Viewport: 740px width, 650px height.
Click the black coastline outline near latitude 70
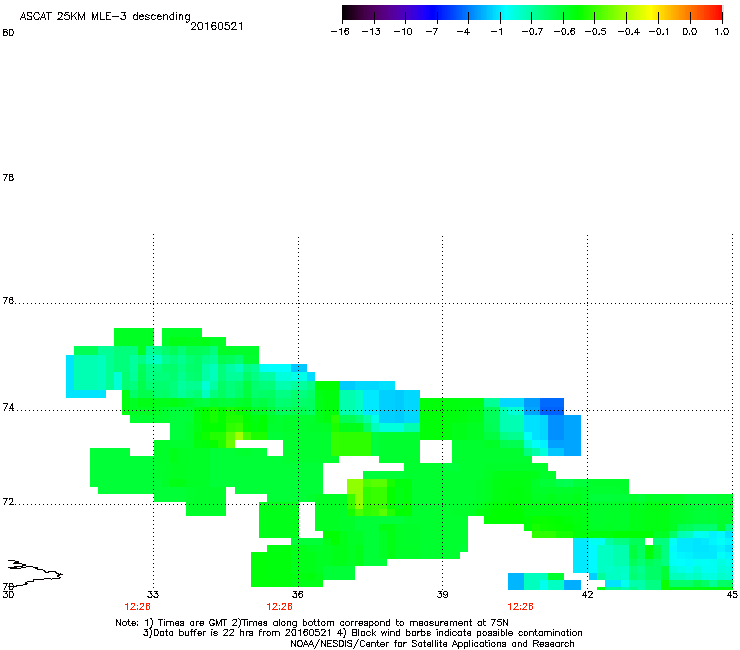[x=34, y=573]
